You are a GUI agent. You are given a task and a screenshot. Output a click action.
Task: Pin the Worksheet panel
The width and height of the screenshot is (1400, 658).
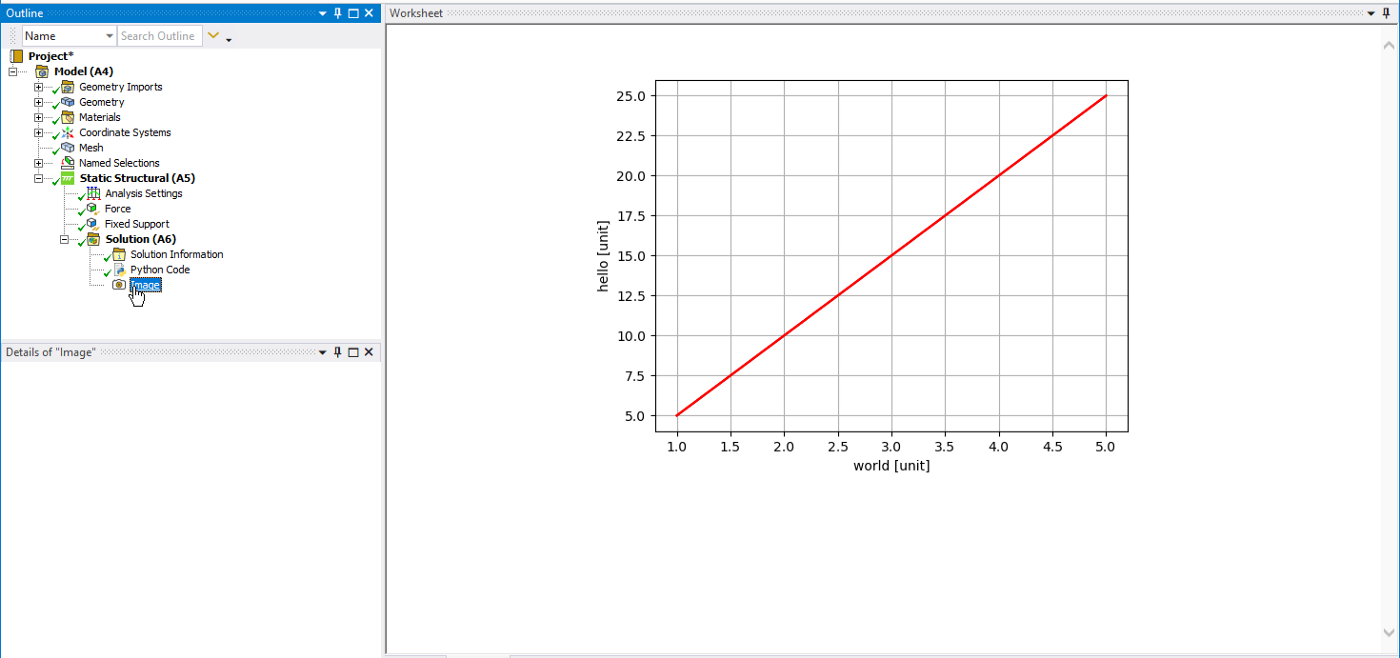click(1386, 13)
